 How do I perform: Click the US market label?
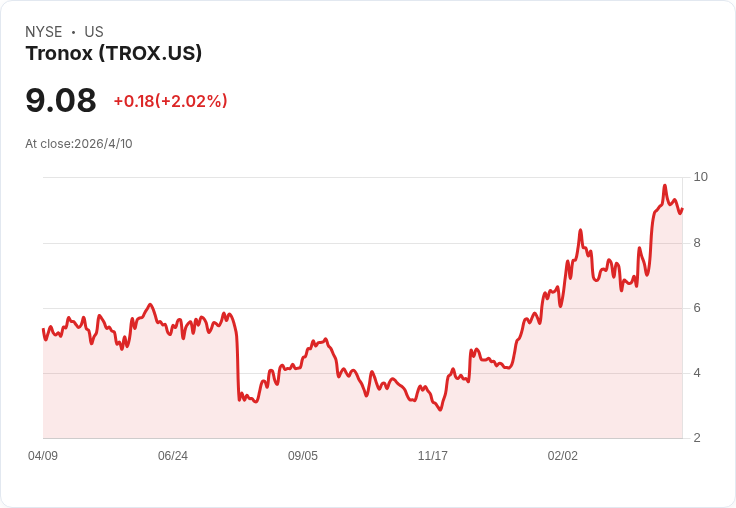click(94, 32)
